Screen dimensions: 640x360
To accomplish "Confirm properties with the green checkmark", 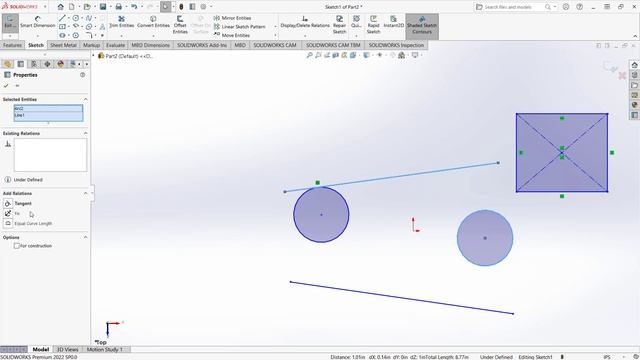I will pyautogui.click(x=6, y=86).
